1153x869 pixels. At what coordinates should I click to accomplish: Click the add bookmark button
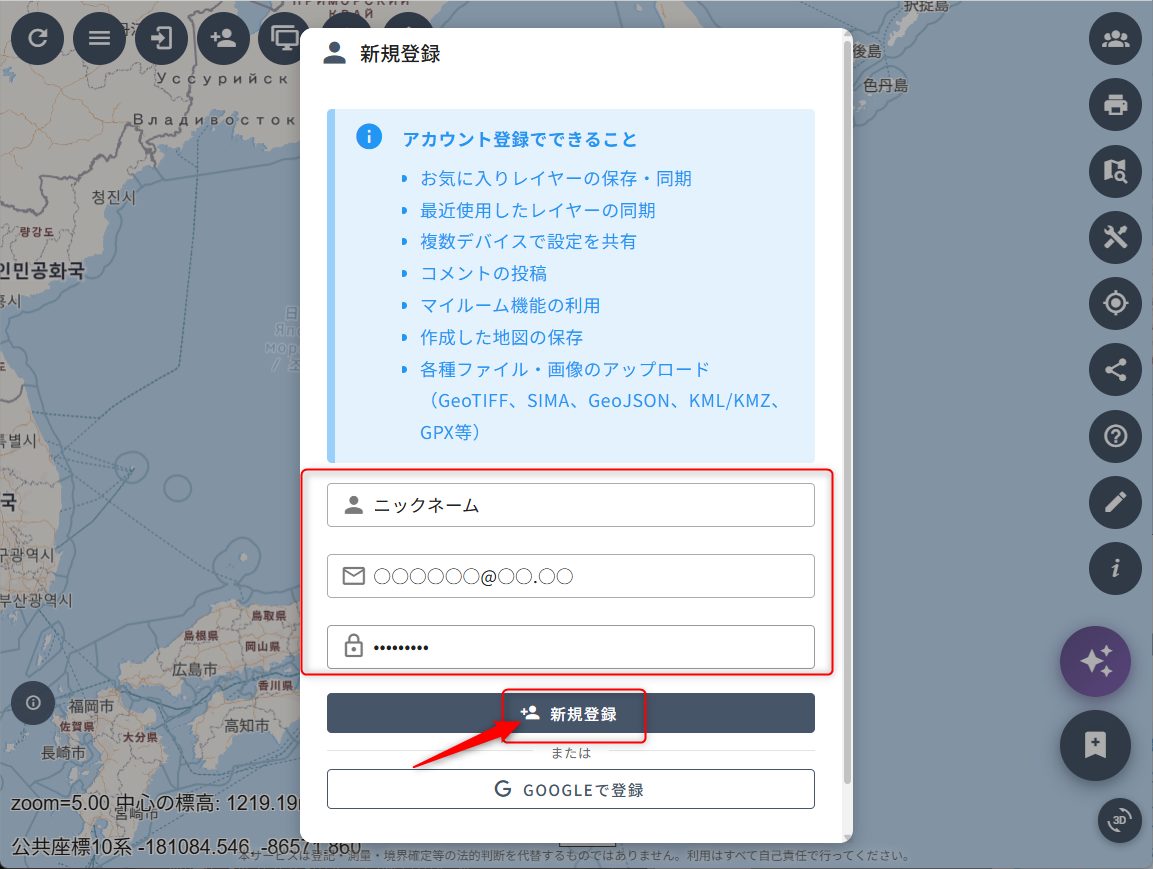pyautogui.click(x=1095, y=745)
